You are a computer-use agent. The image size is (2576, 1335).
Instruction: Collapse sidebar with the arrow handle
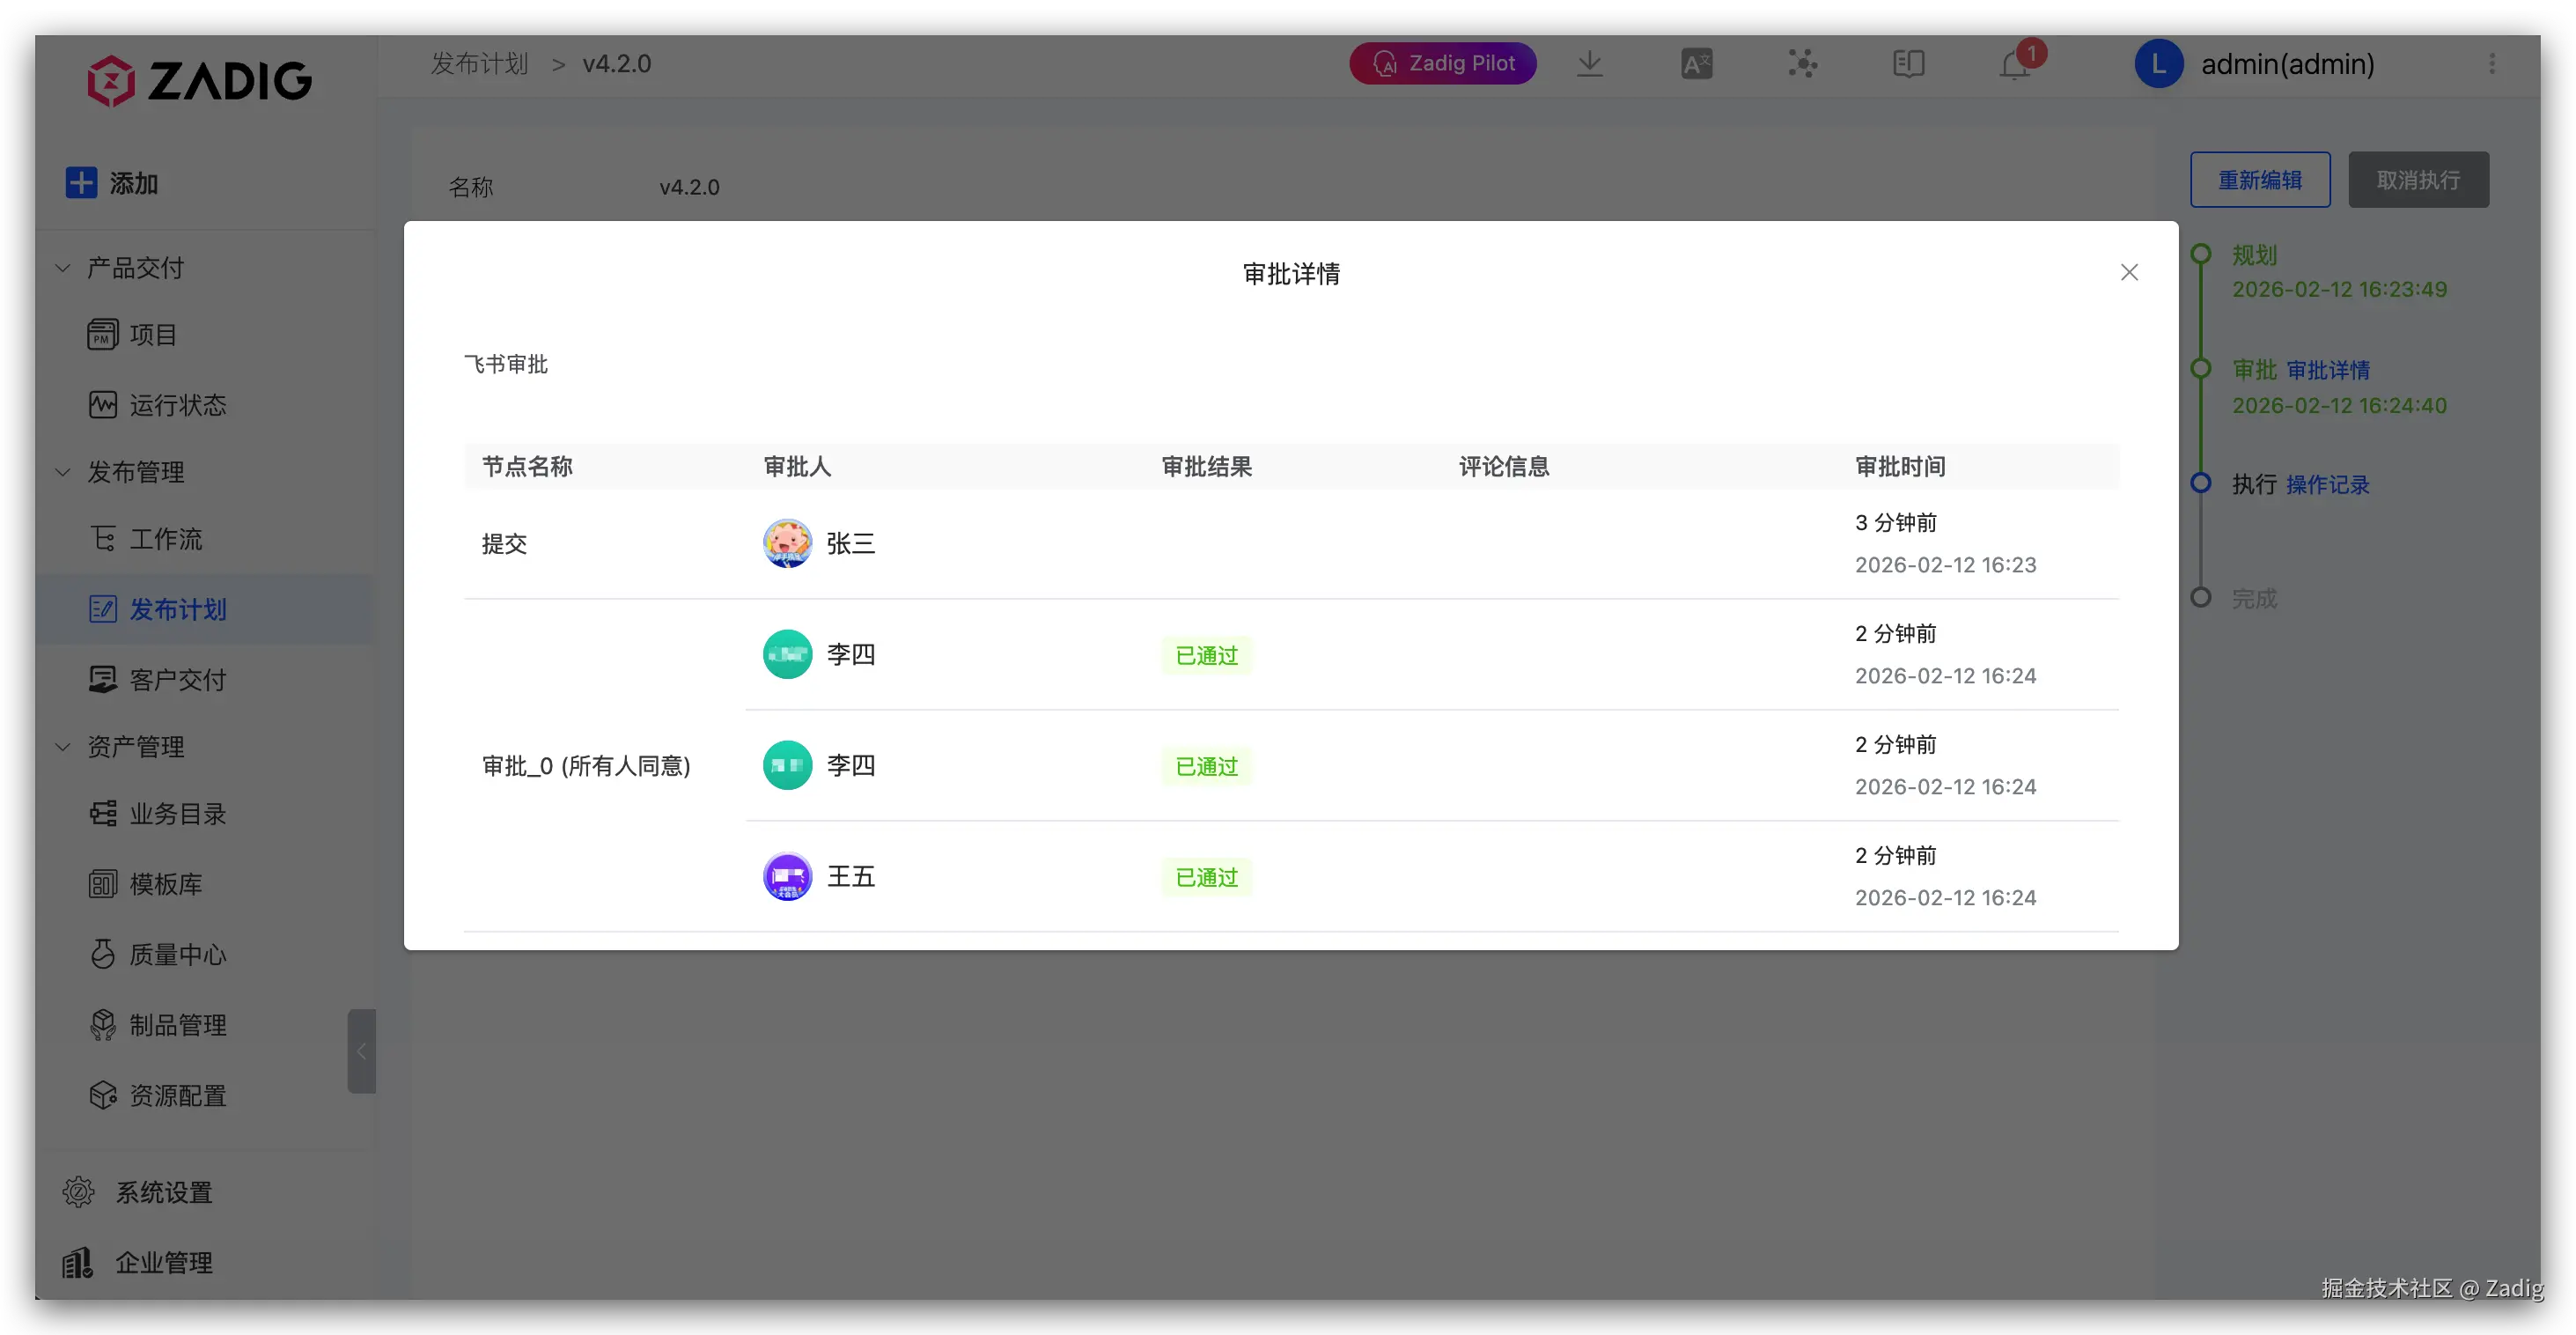click(x=361, y=1050)
